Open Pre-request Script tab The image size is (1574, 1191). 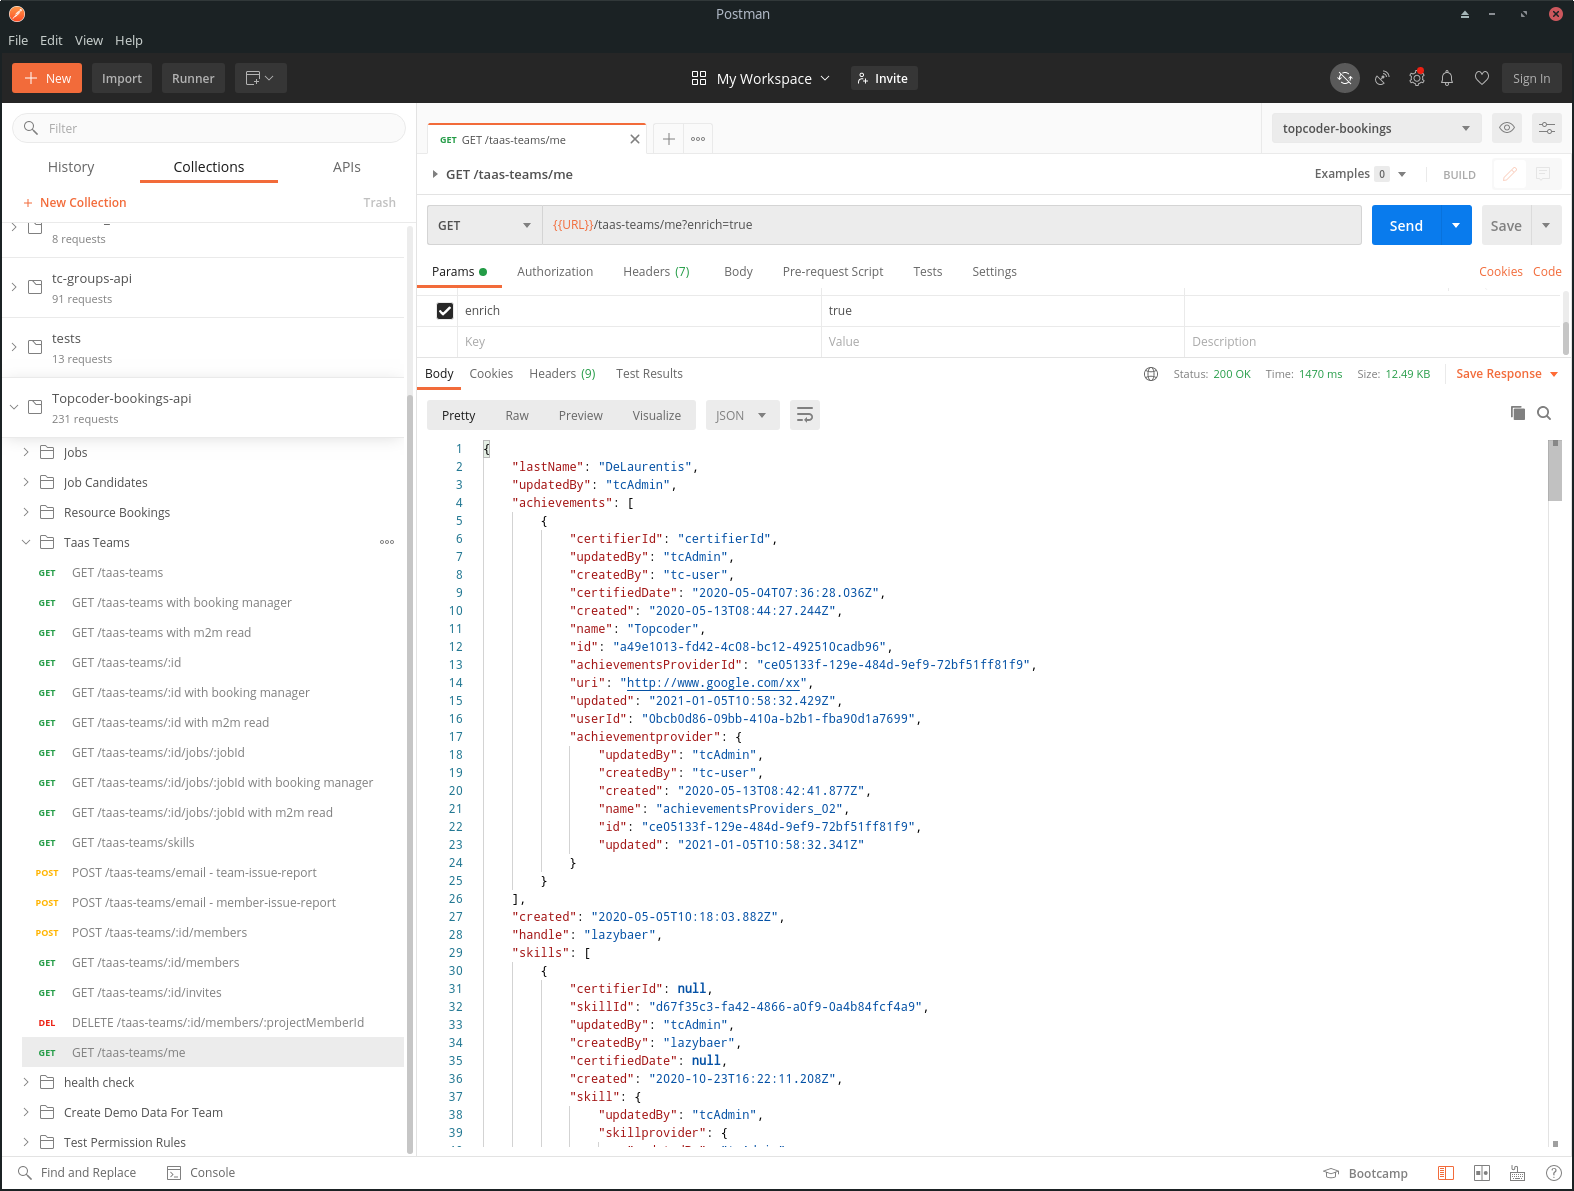(833, 272)
